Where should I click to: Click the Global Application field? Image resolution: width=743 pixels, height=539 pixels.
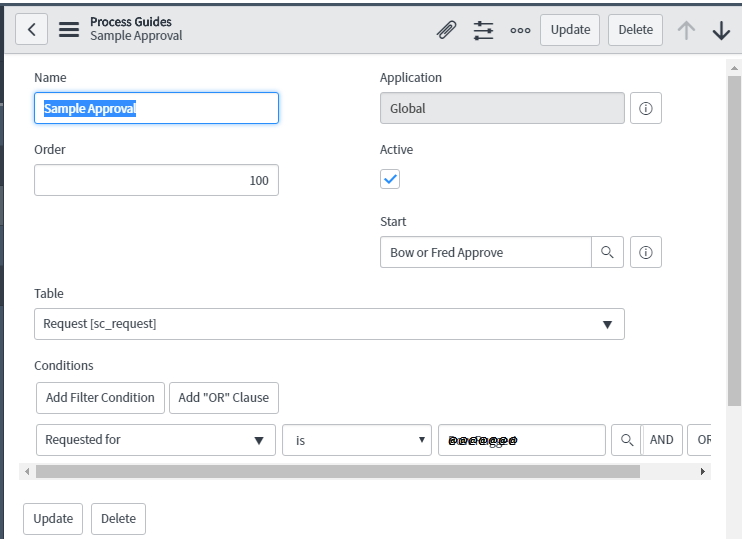[502, 108]
